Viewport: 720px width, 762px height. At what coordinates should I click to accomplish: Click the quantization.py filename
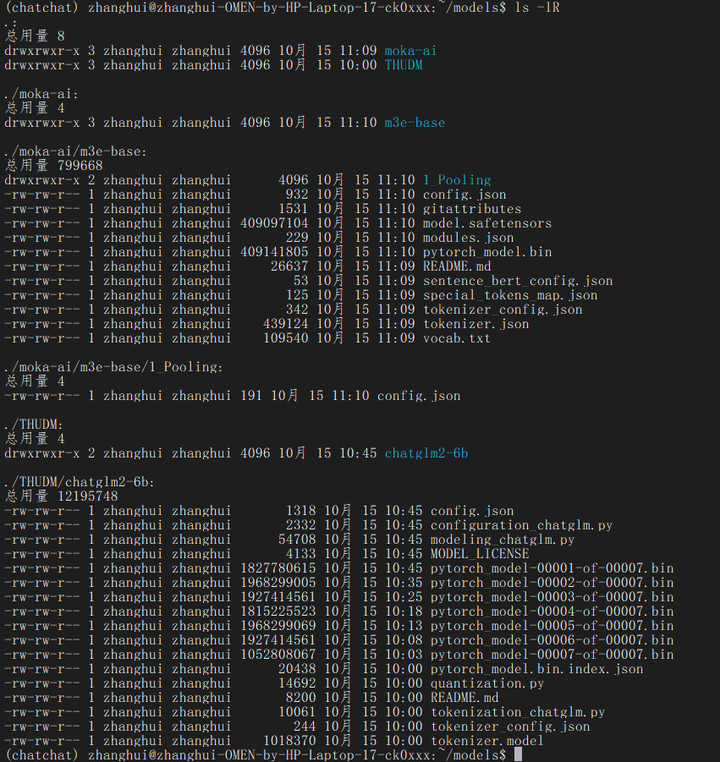coord(487,683)
